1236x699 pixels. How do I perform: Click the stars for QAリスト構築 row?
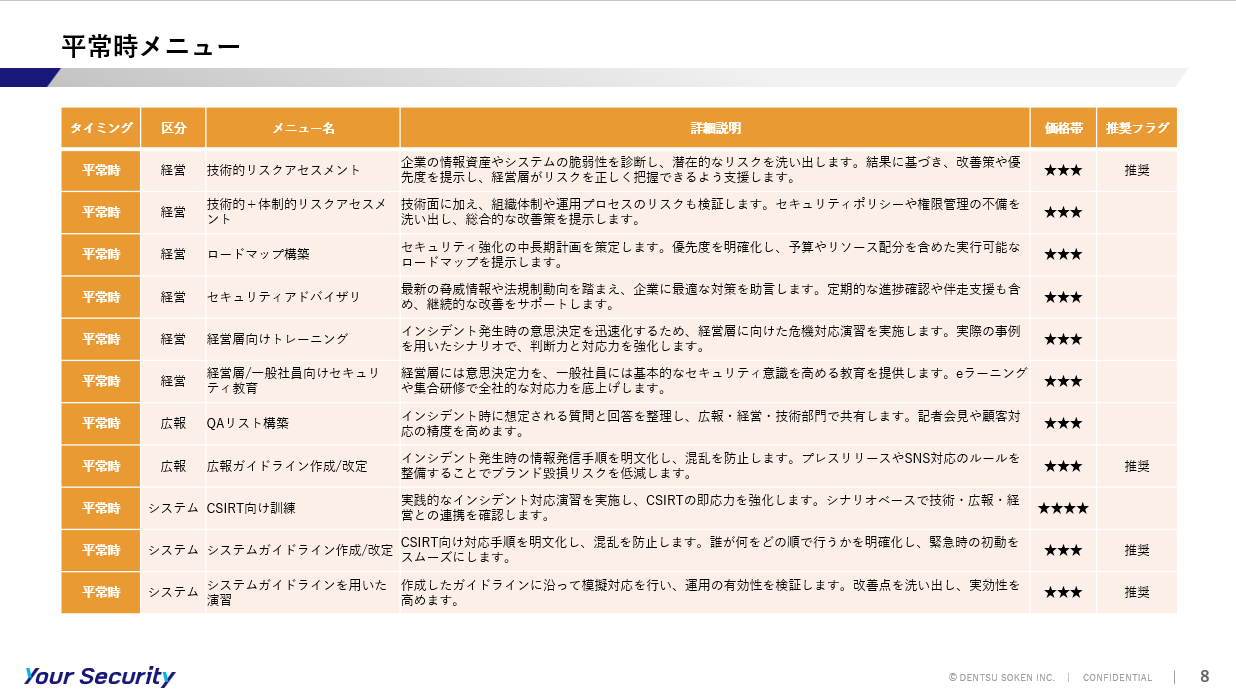tap(1063, 423)
